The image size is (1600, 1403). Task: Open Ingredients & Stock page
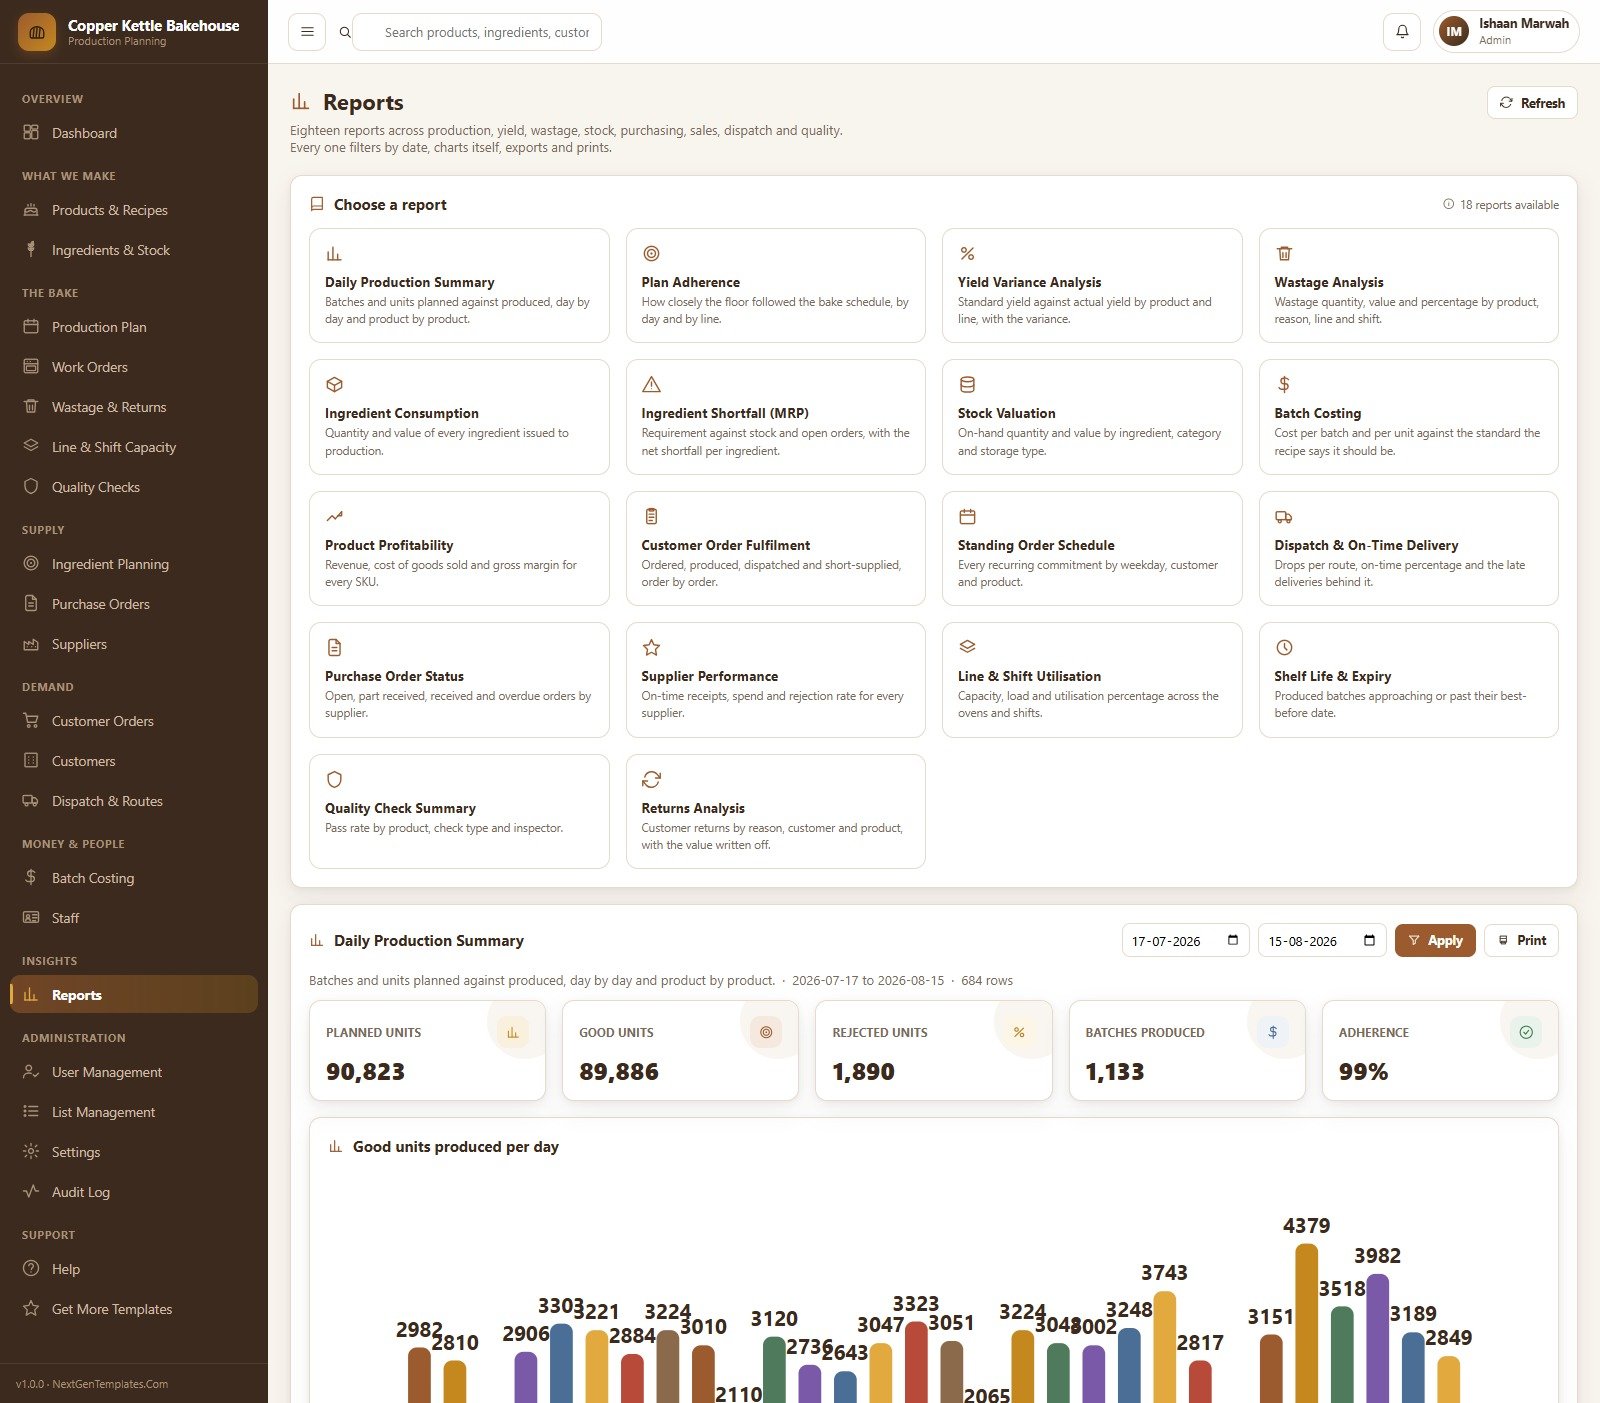[x=134, y=250]
